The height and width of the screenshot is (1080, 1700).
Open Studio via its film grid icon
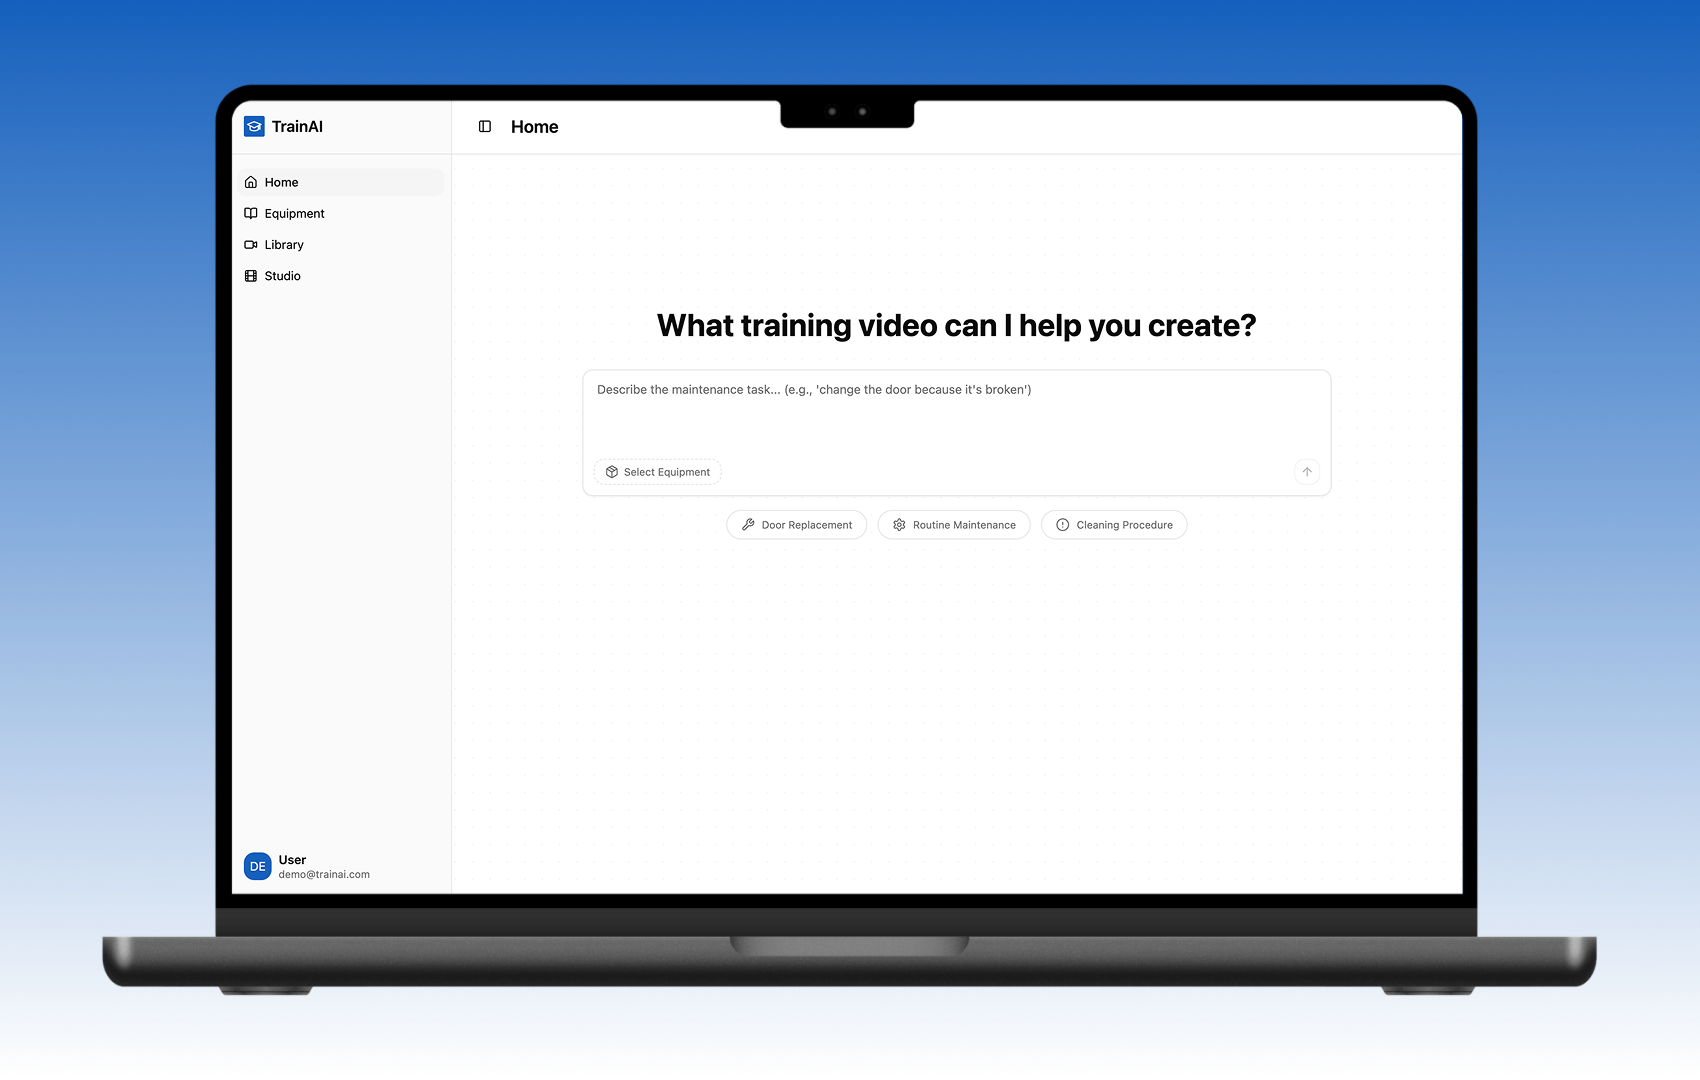click(x=251, y=276)
